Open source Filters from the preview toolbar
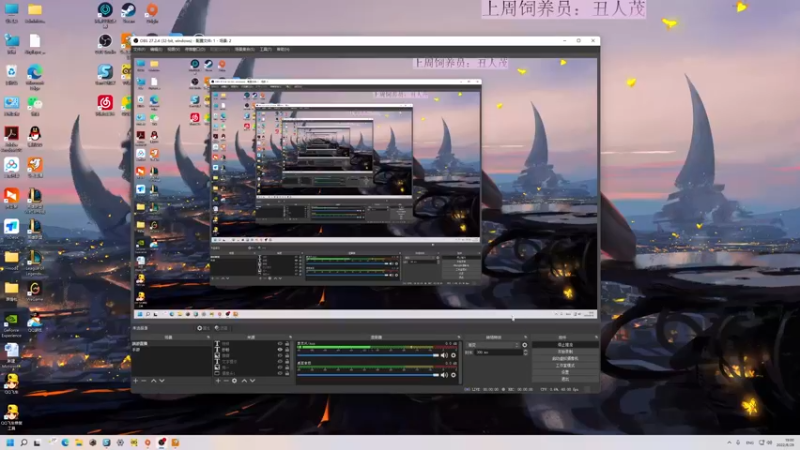The width and height of the screenshot is (800, 450). click(x=221, y=328)
